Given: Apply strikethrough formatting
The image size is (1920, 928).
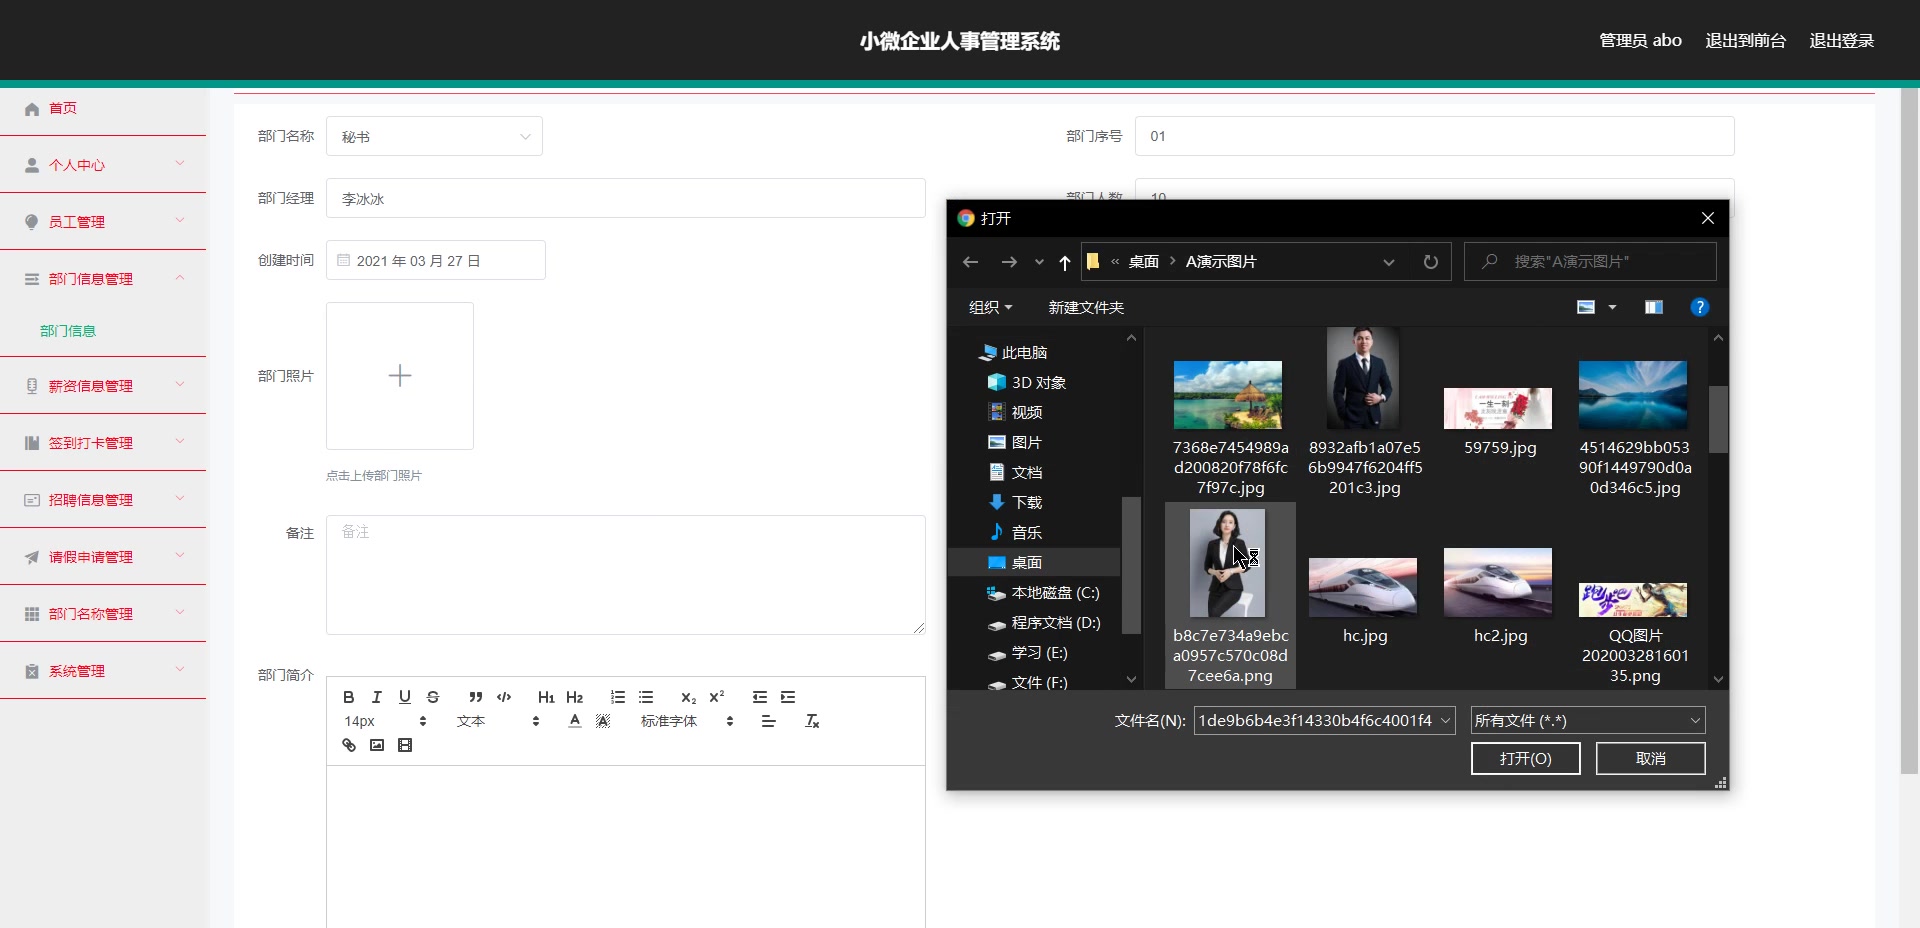Looking at the screenshot, I should [x=433, y=697].
